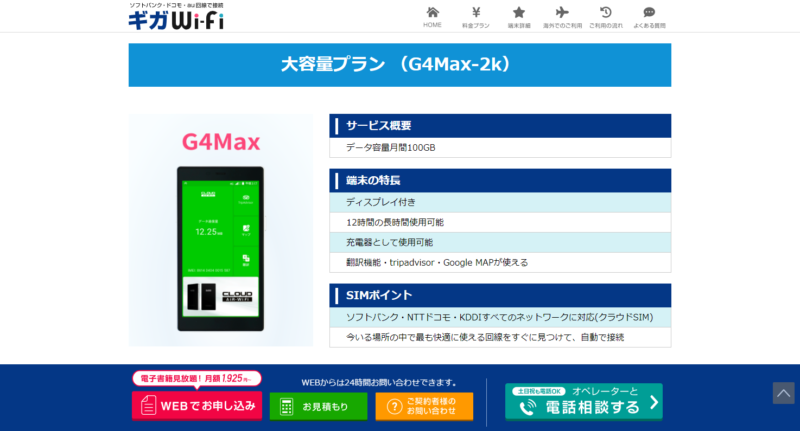This screenshot has width=800, height=431.
Task: Click the SIMポイント header
Action: coord(500,295)
